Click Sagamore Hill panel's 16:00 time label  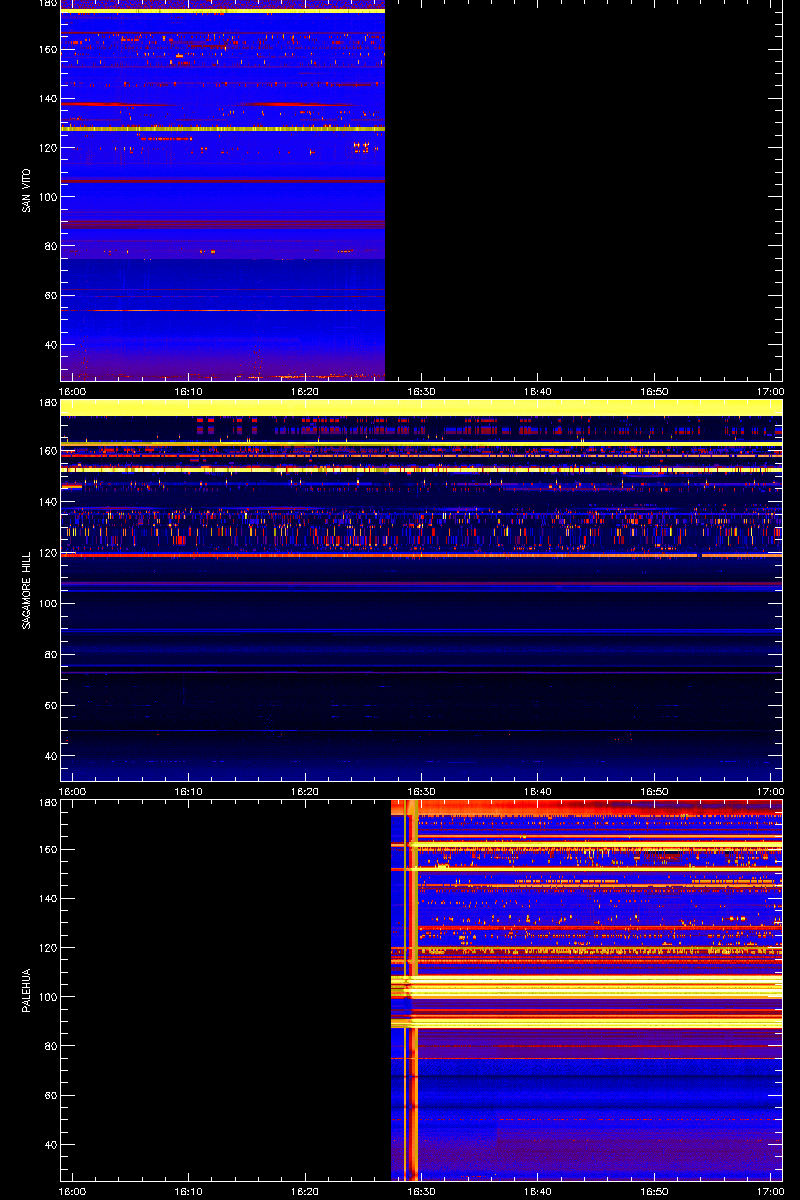(x=73, y=792)
